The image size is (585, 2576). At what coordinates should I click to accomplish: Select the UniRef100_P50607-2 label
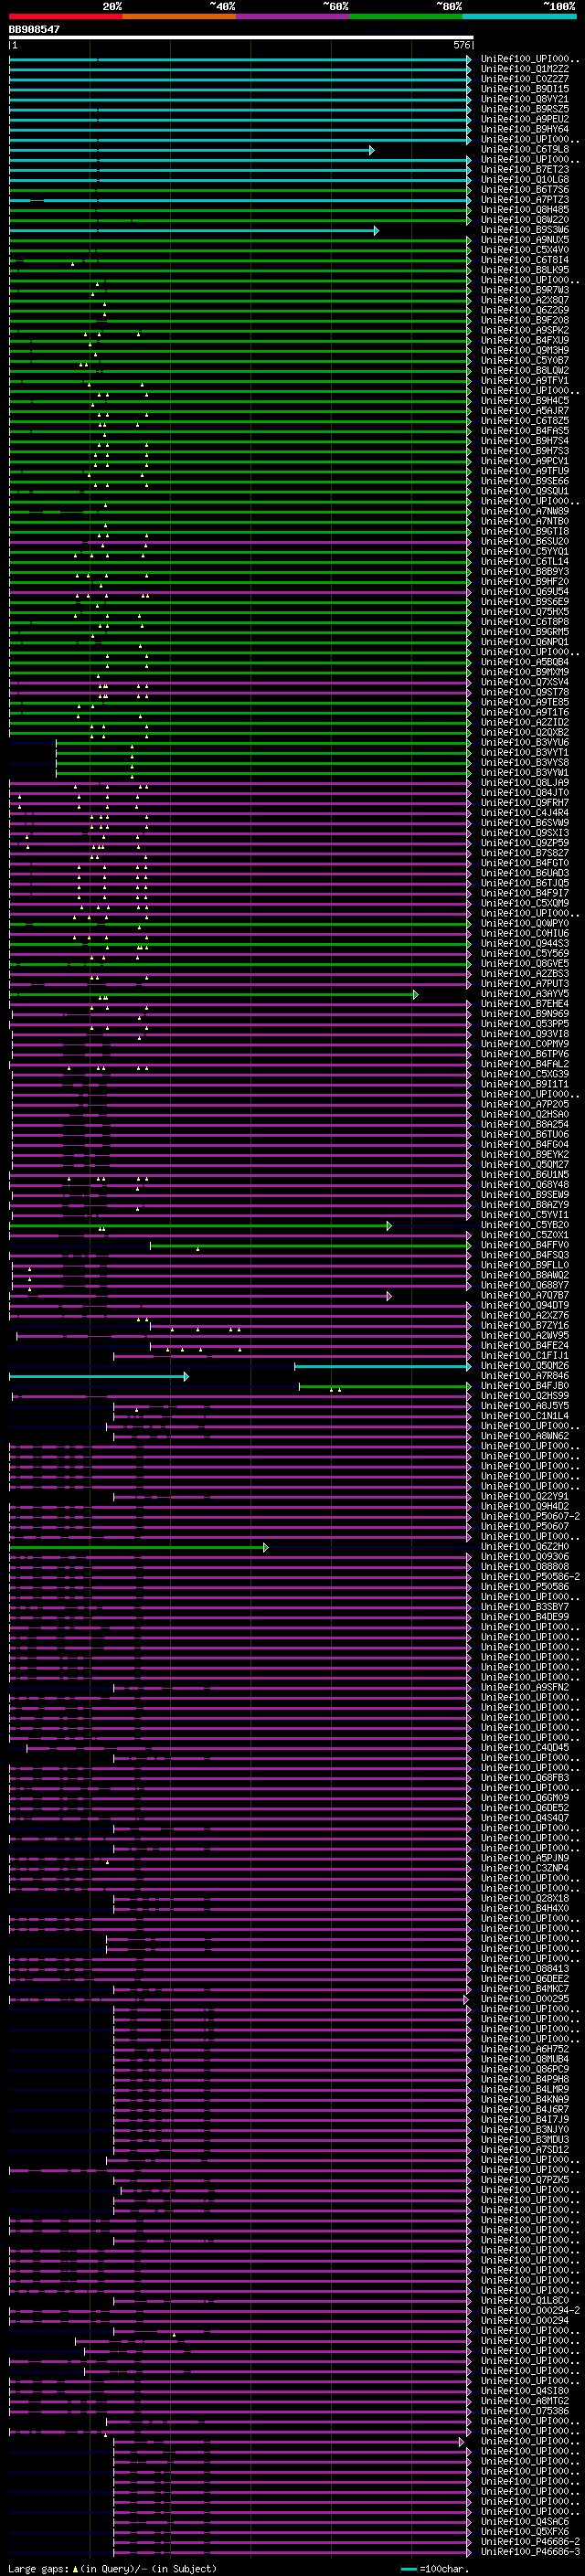point(530,1516)
